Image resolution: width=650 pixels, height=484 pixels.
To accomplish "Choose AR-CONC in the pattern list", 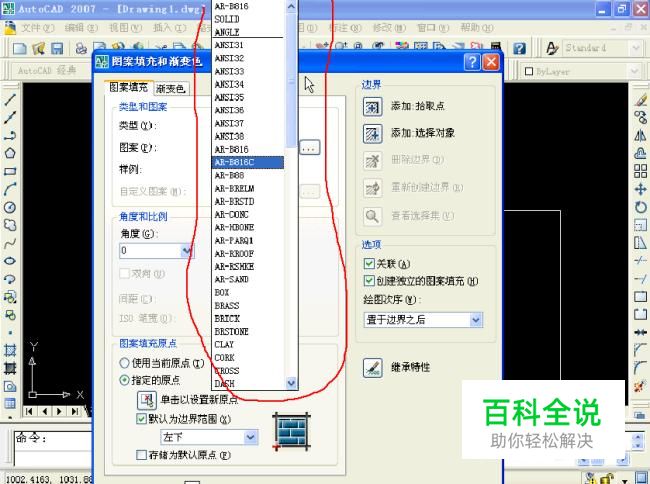I will pyautogui.click(x=248, y=215).
